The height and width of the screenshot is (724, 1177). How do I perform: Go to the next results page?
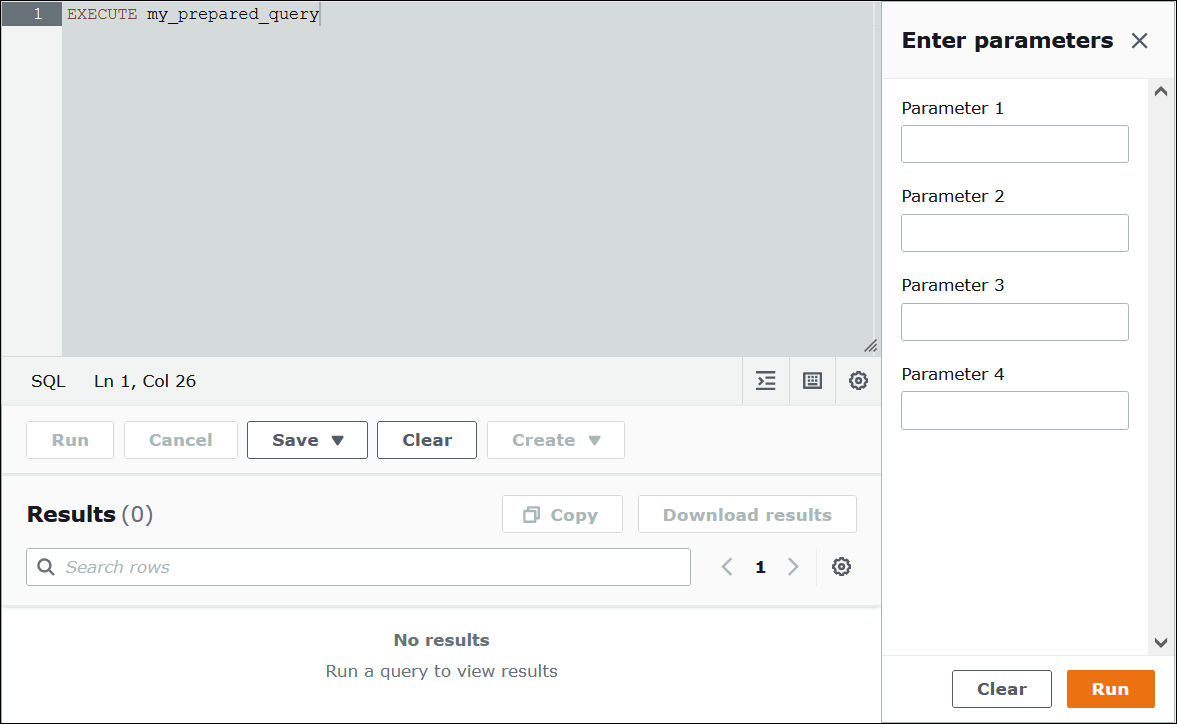click(x=793, y=566)
